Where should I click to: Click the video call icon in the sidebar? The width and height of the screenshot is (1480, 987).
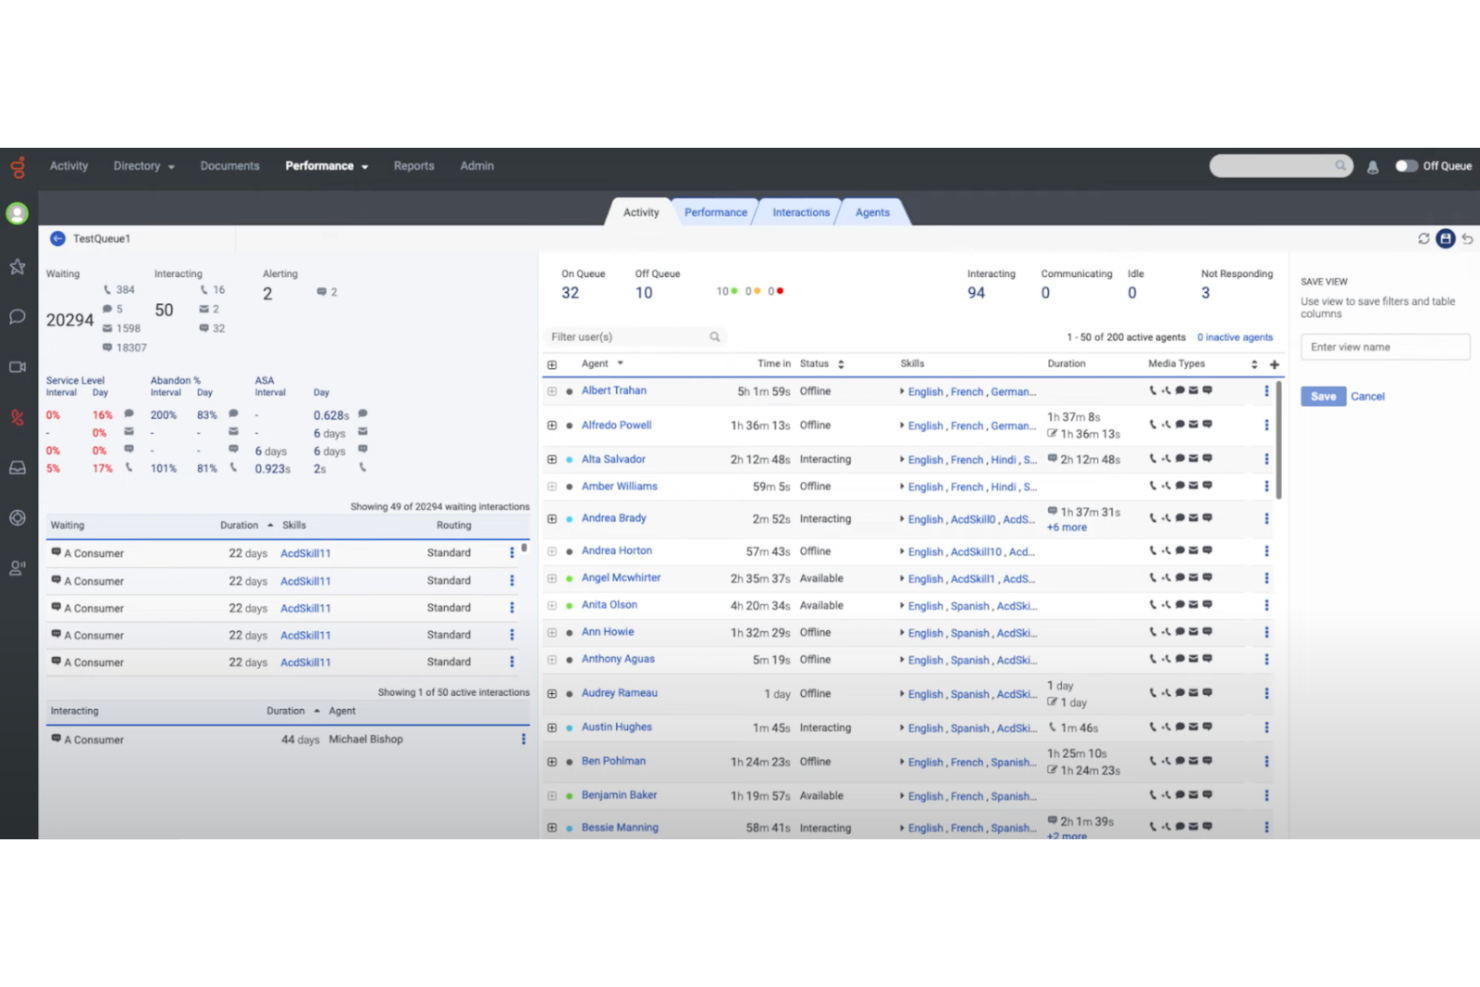point(16,367)
